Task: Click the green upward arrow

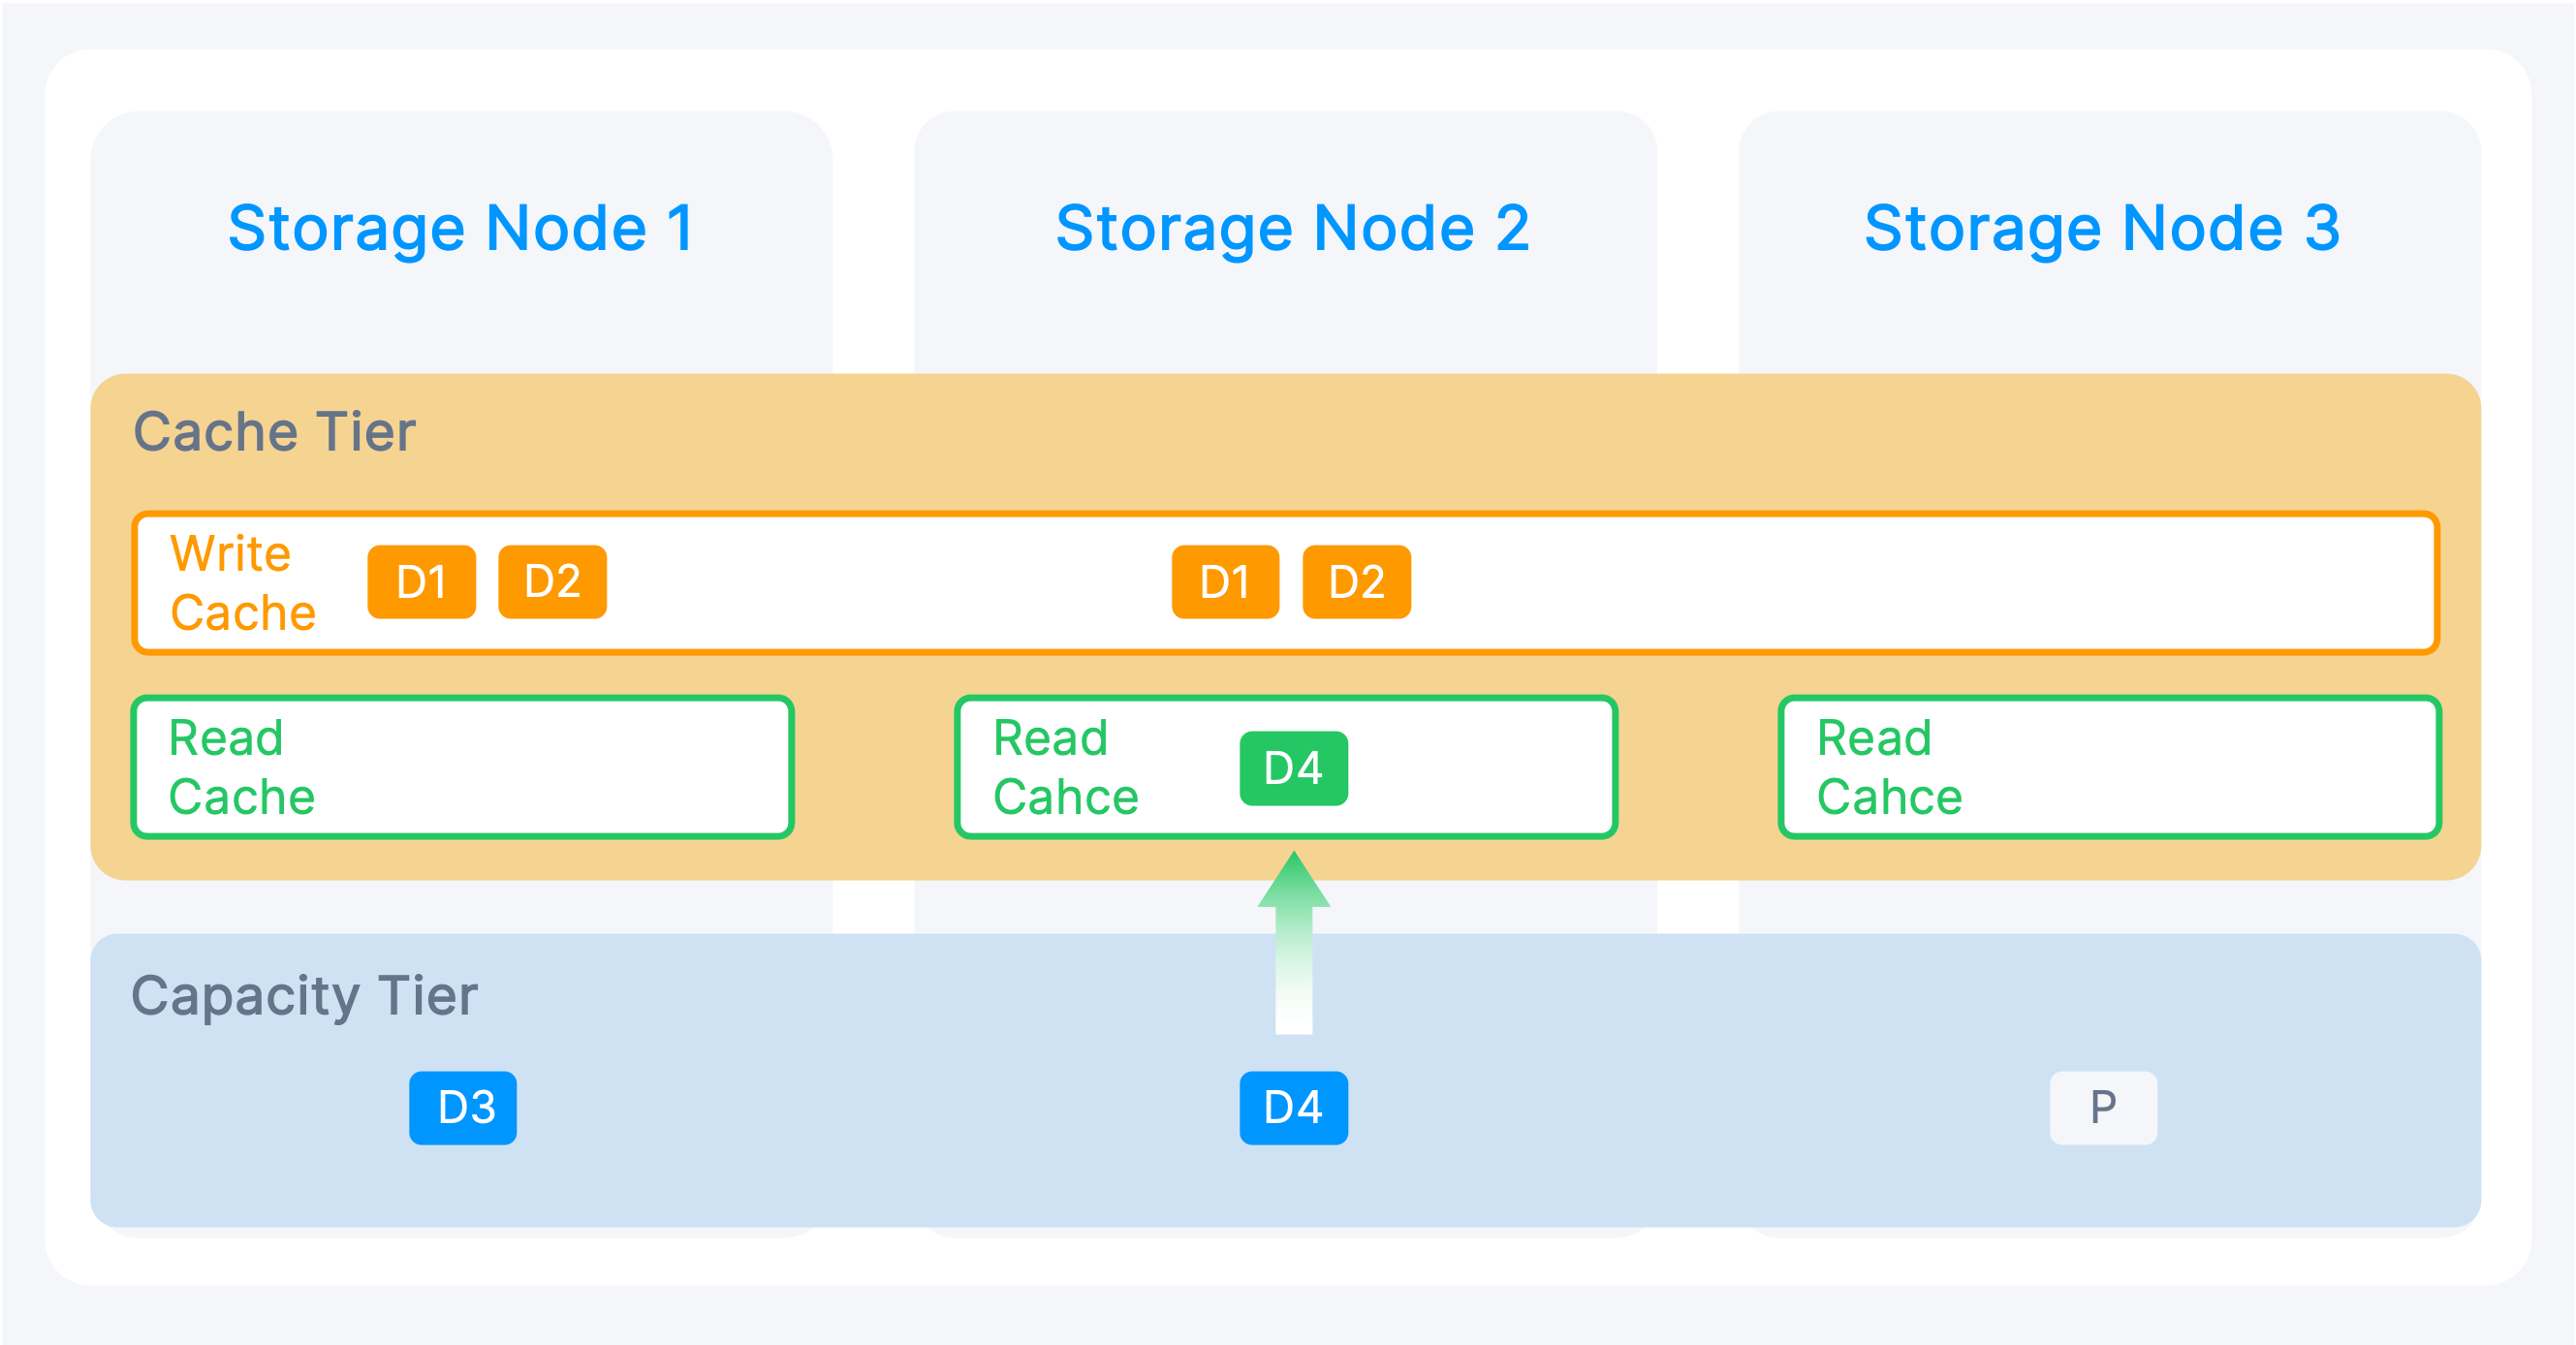Action: [x=1293, y=943]
